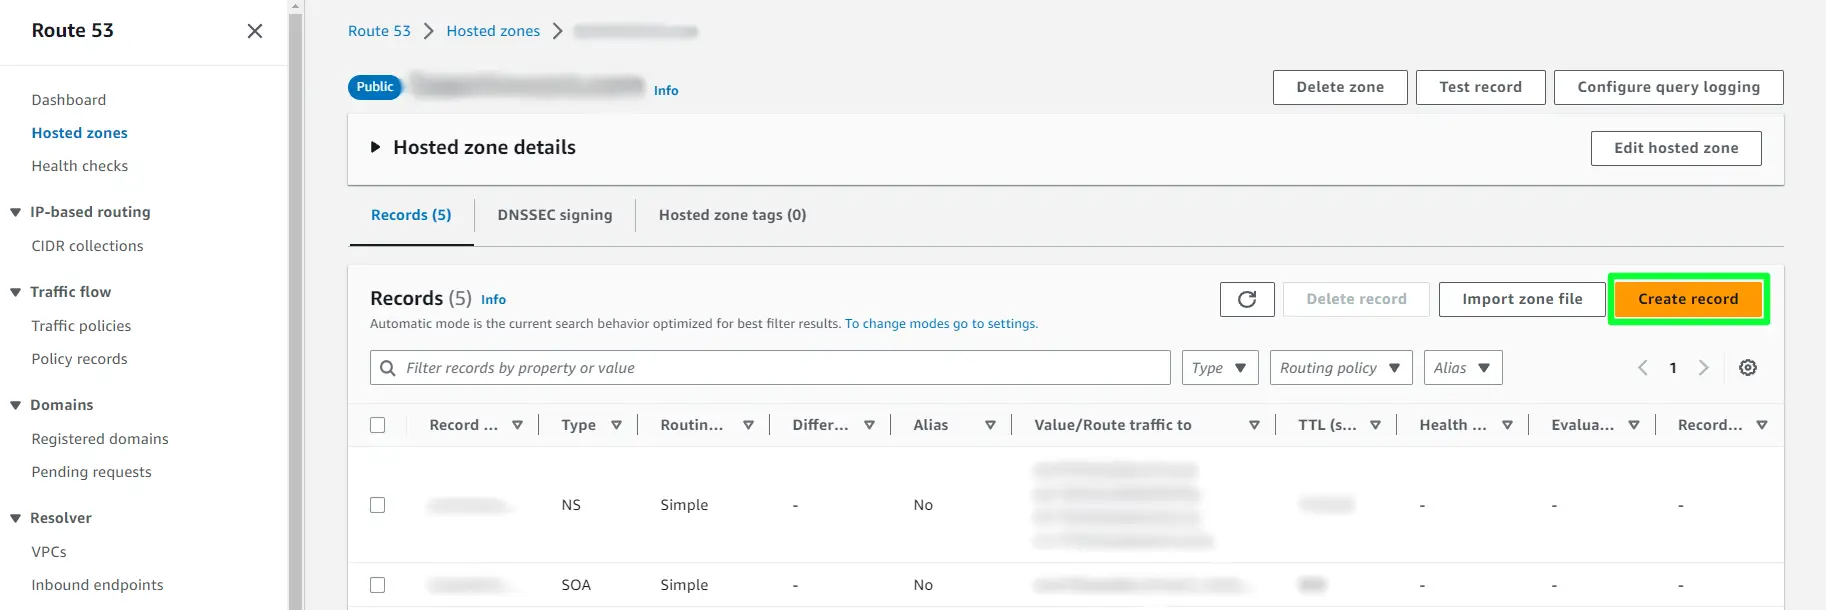Select all records checkbox
1826x610 pixels.
tap(377, 425)
